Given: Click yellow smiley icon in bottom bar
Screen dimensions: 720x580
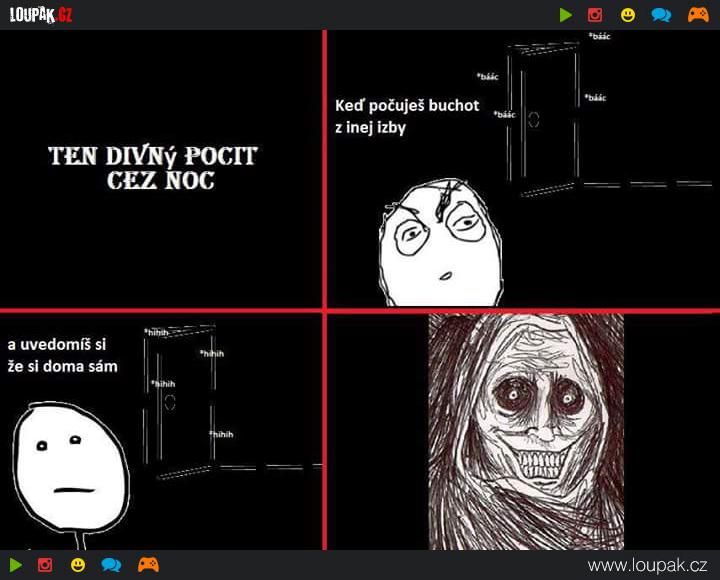Looking at the screenshot, I should pos(78,565).
